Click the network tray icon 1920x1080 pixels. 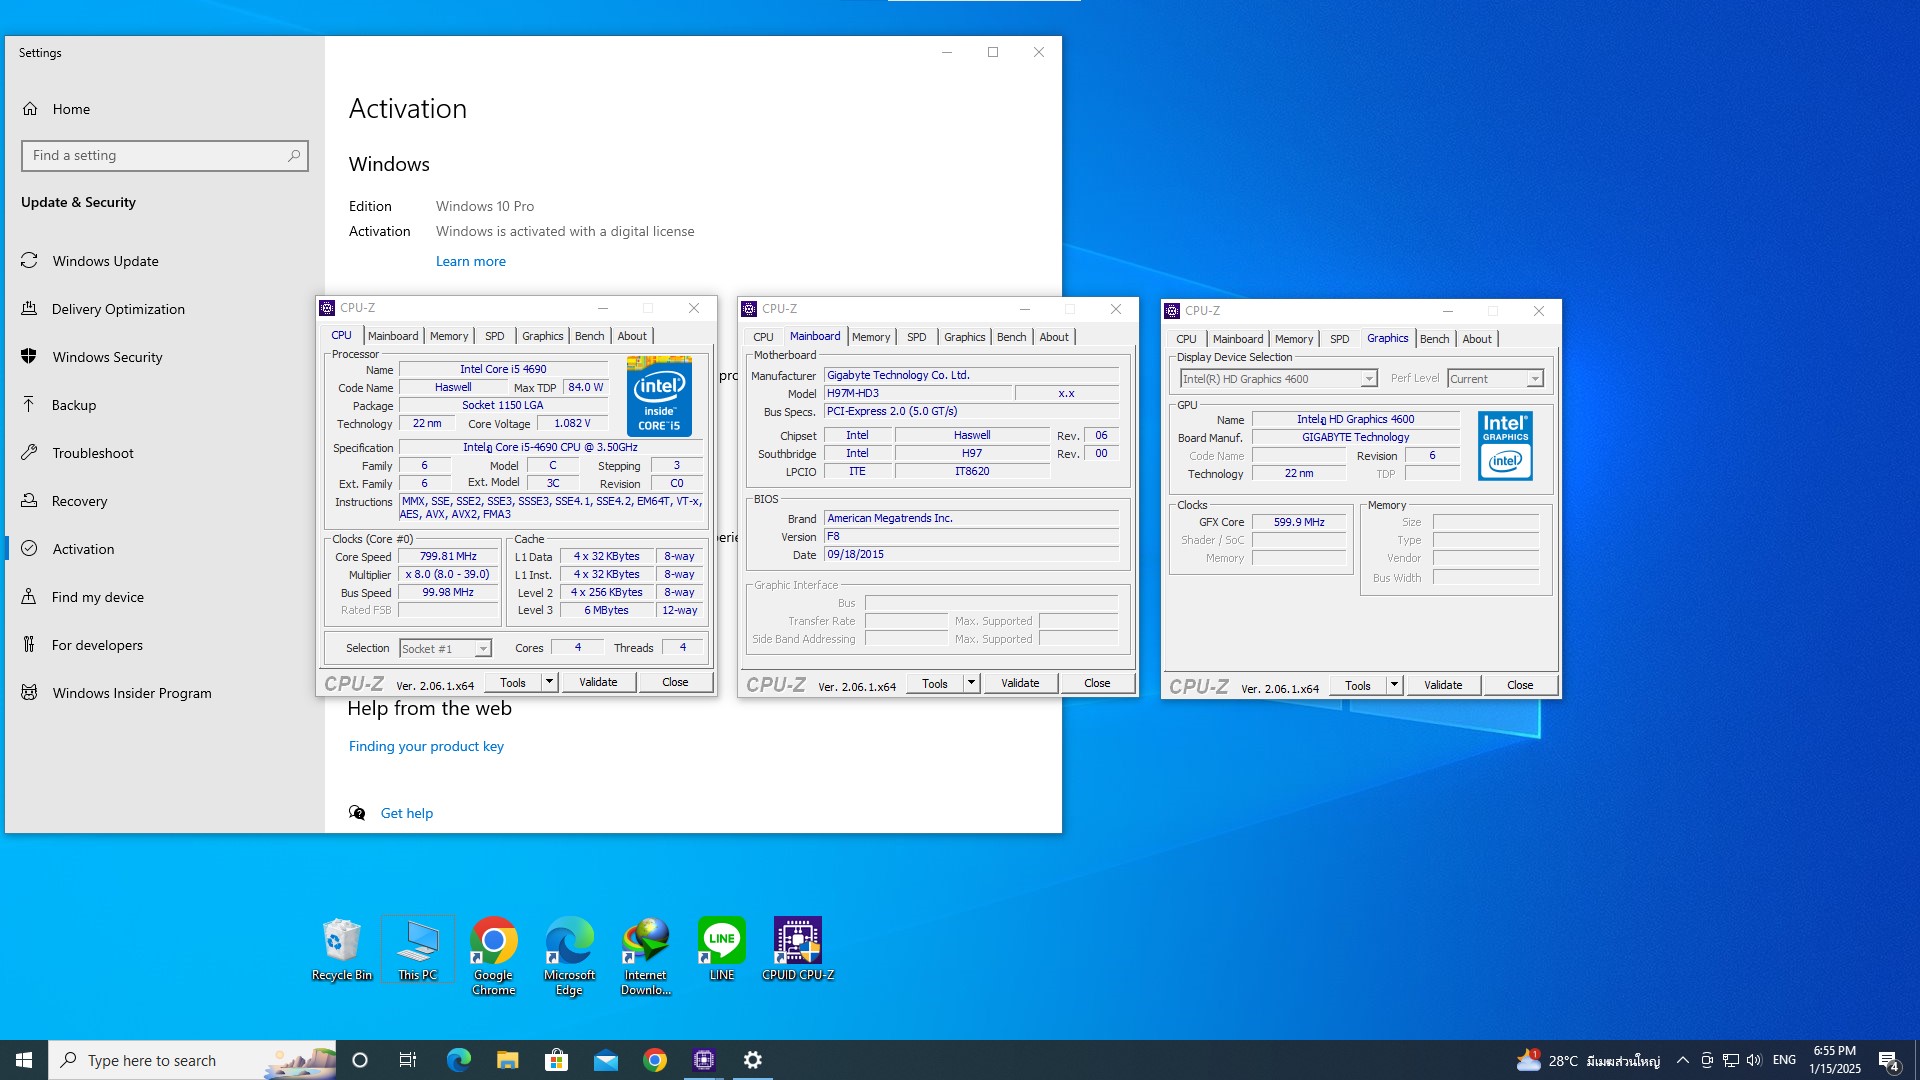coord(1731,1060)
